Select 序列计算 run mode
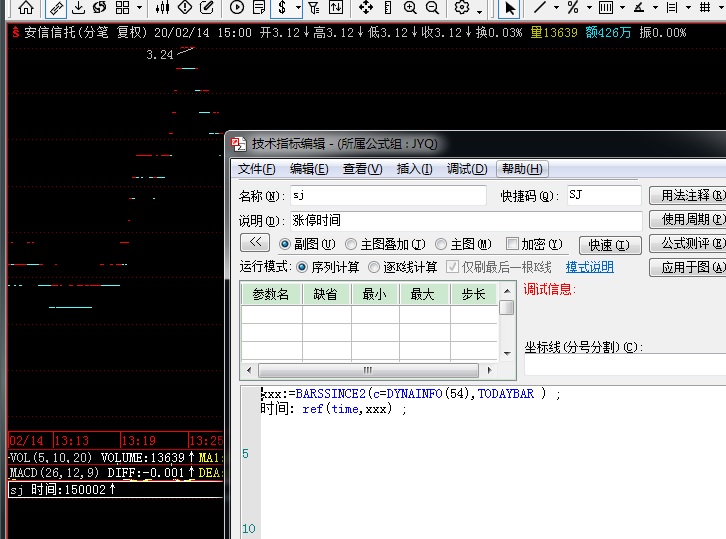 click(302, 267)
